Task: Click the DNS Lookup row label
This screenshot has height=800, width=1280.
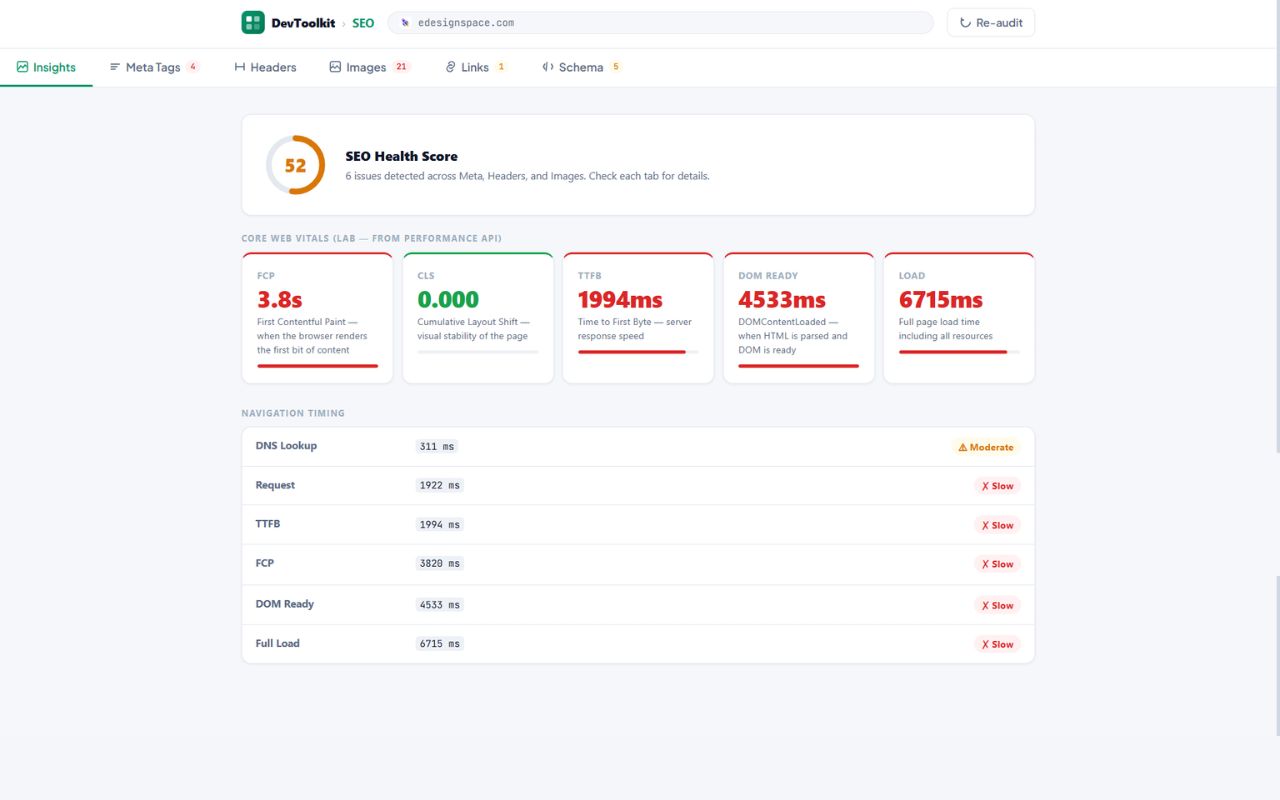Action: point(286,446)
